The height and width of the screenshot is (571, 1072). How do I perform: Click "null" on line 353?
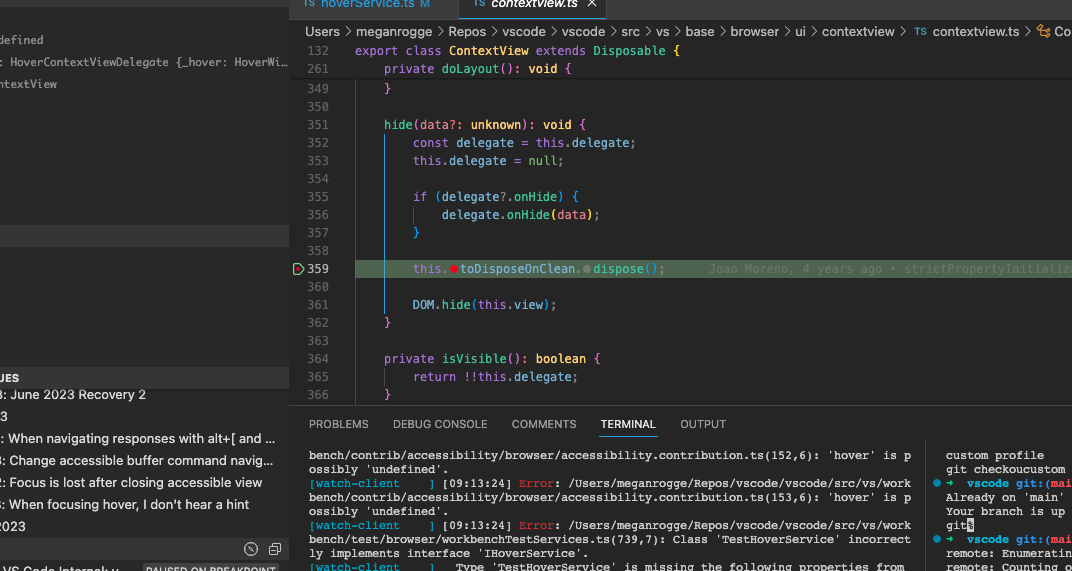542,161
